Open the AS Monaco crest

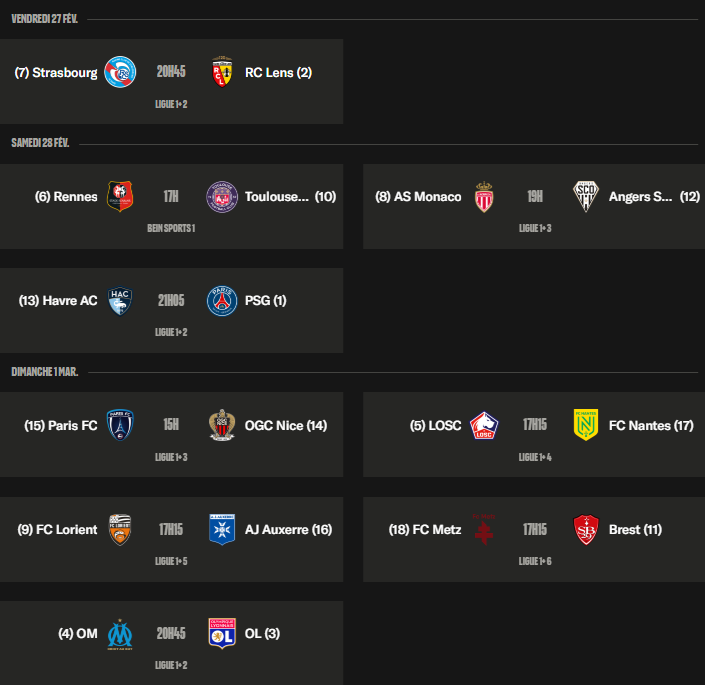(x=484, y=197)
